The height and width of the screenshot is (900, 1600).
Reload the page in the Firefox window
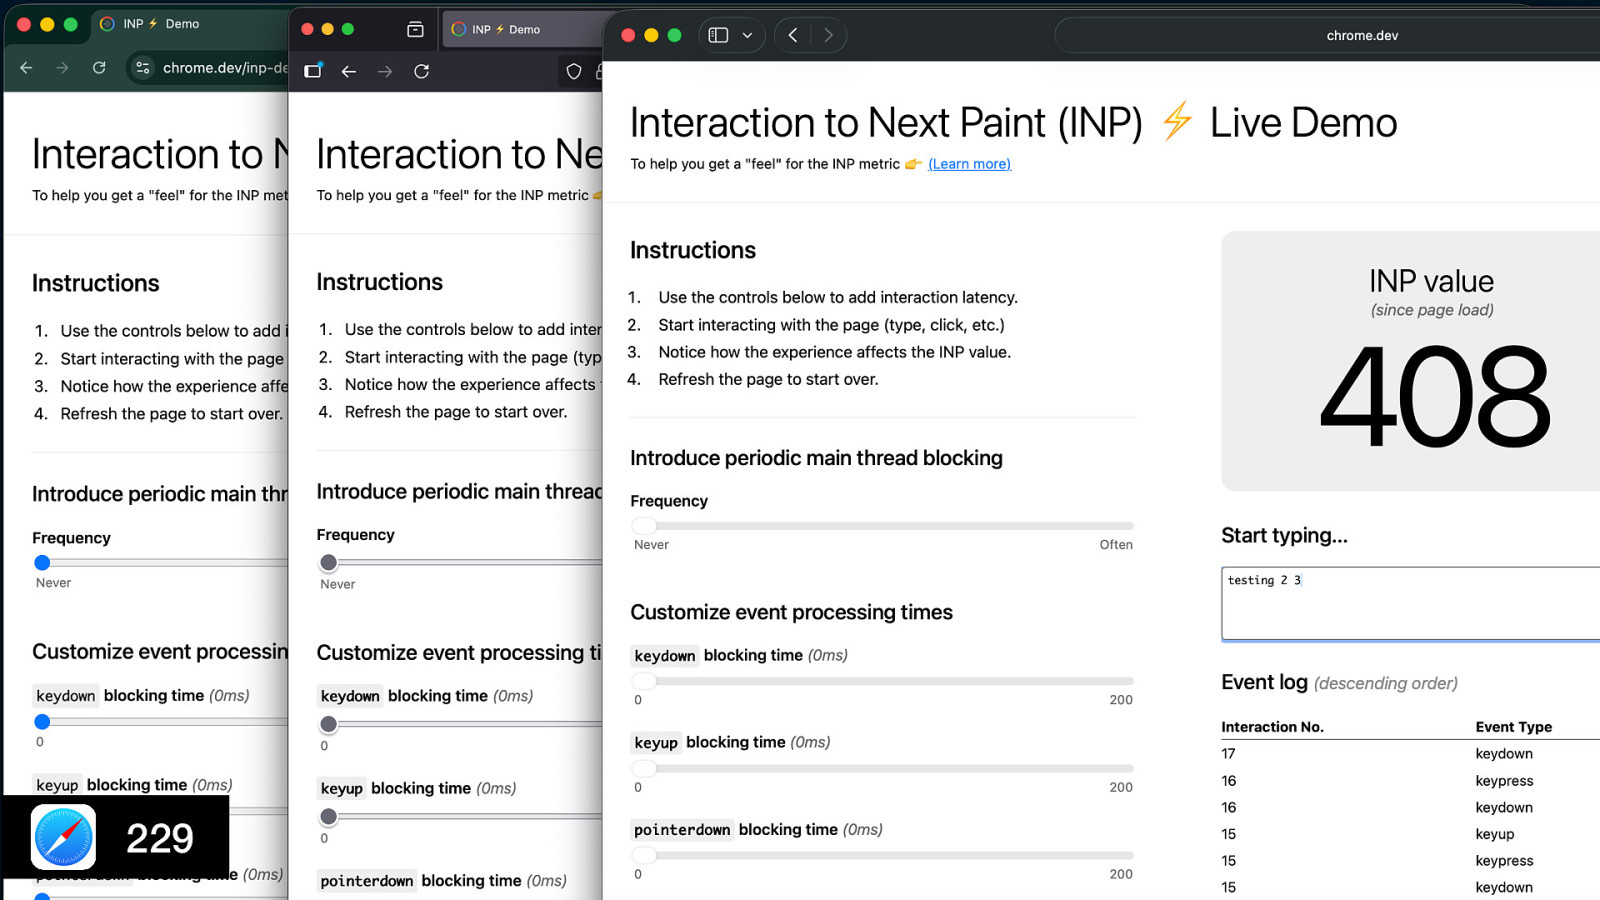coord(422,71)
